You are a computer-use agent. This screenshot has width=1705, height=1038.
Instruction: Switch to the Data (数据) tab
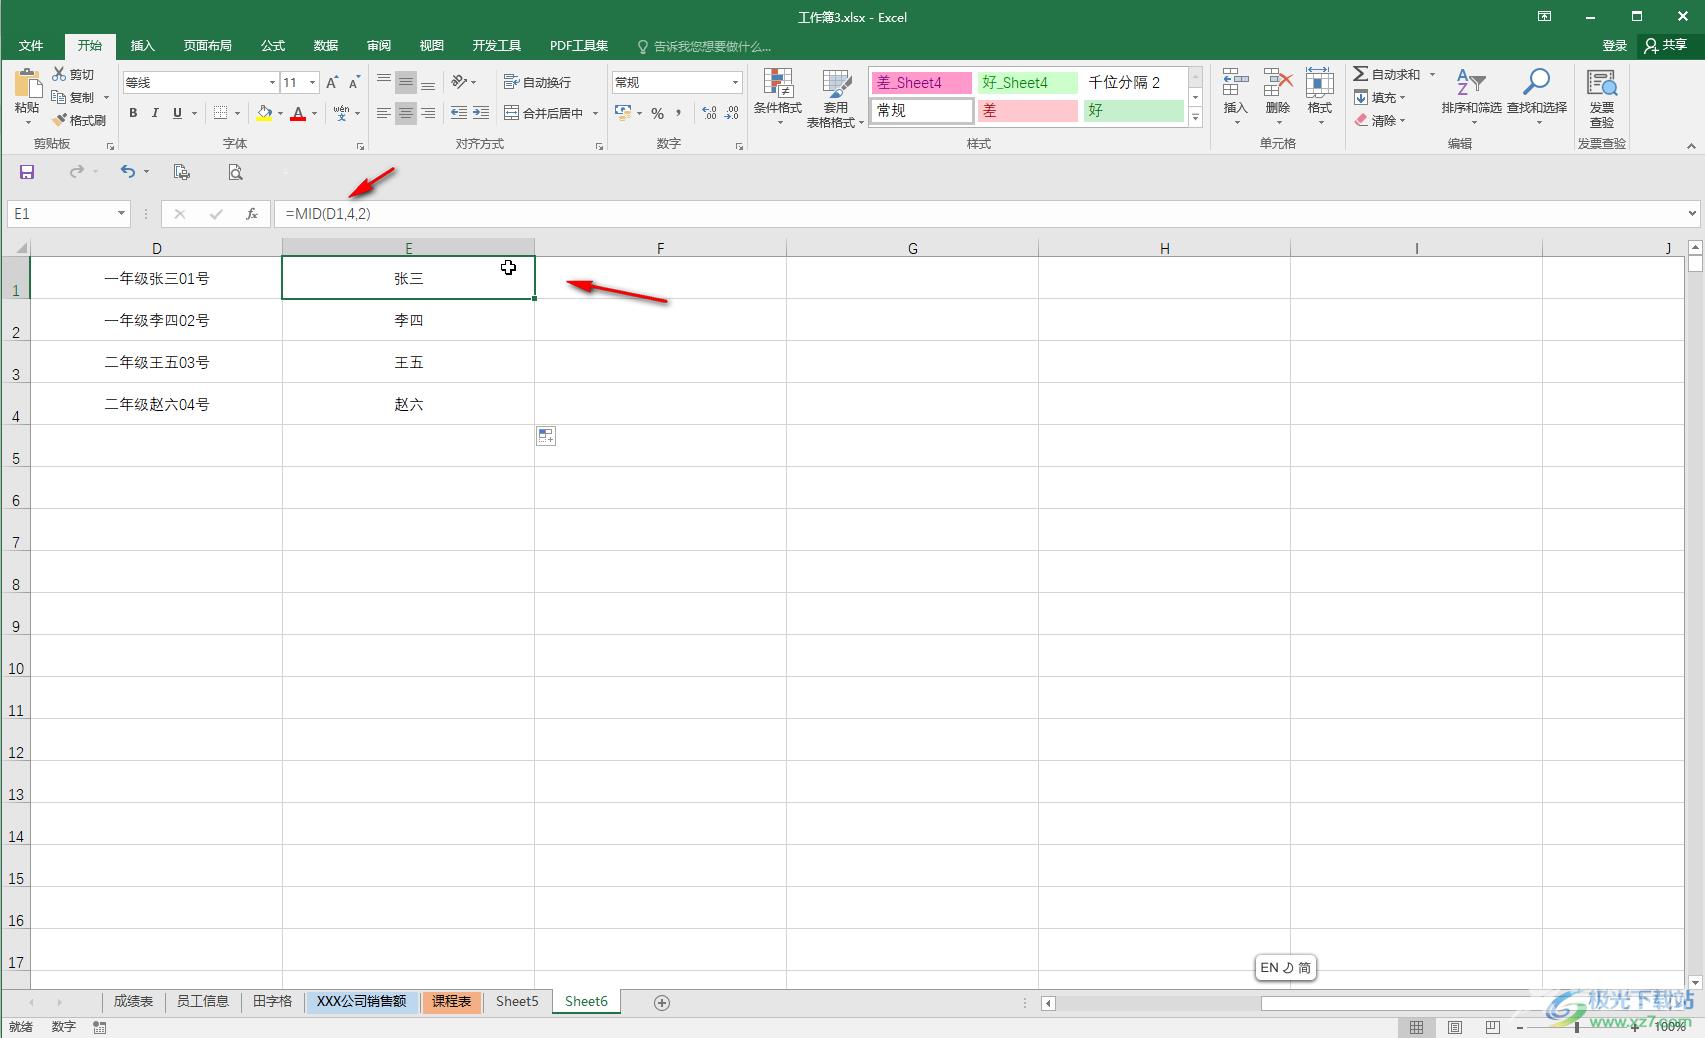coord(326,46)
